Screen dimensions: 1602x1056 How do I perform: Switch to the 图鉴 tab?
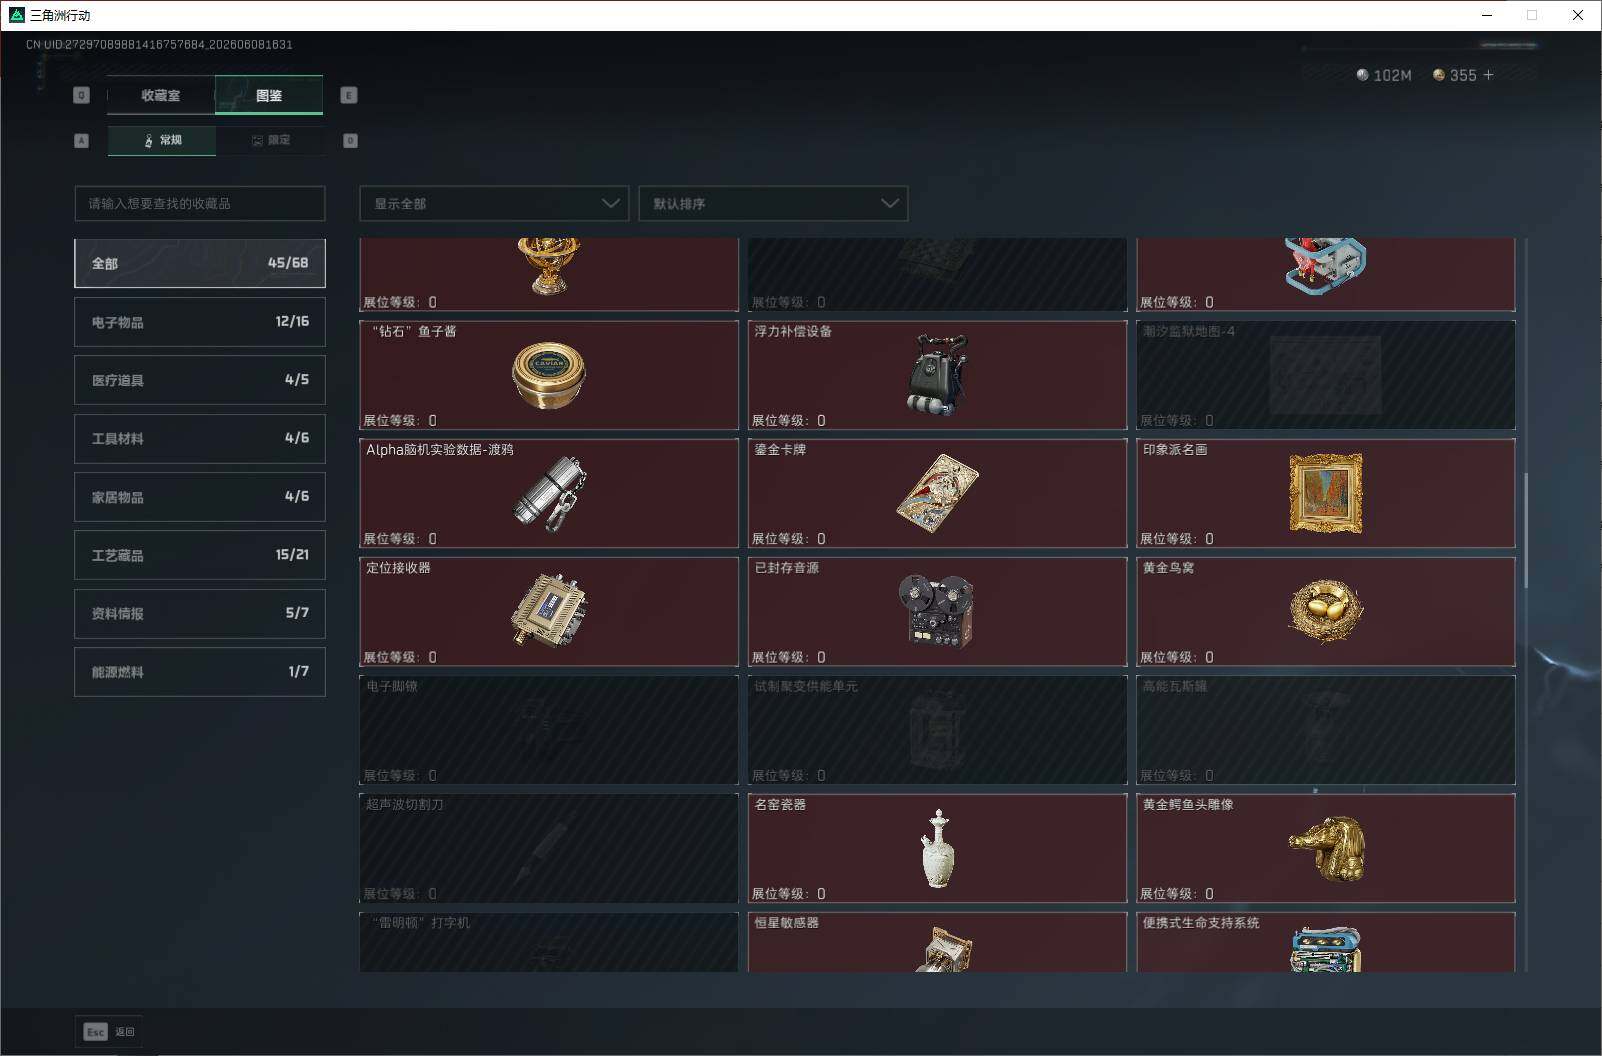click(269, 95)
